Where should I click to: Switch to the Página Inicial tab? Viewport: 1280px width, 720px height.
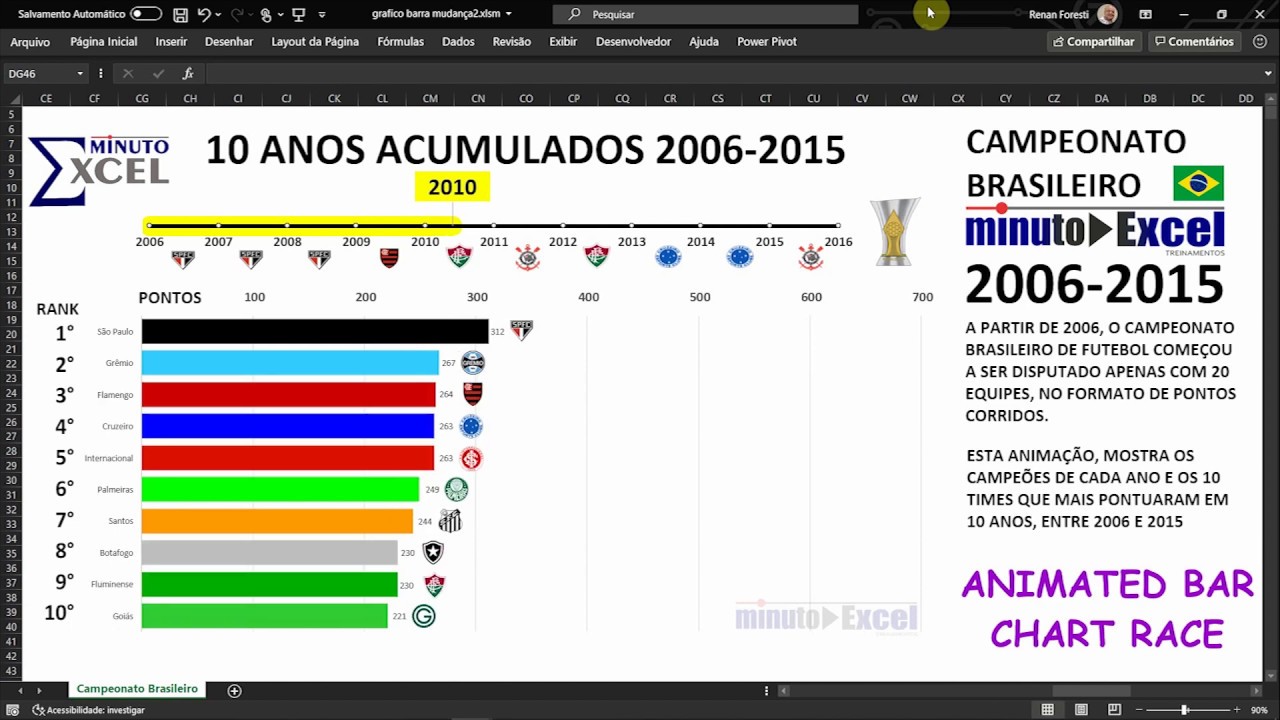pos(104,42)
